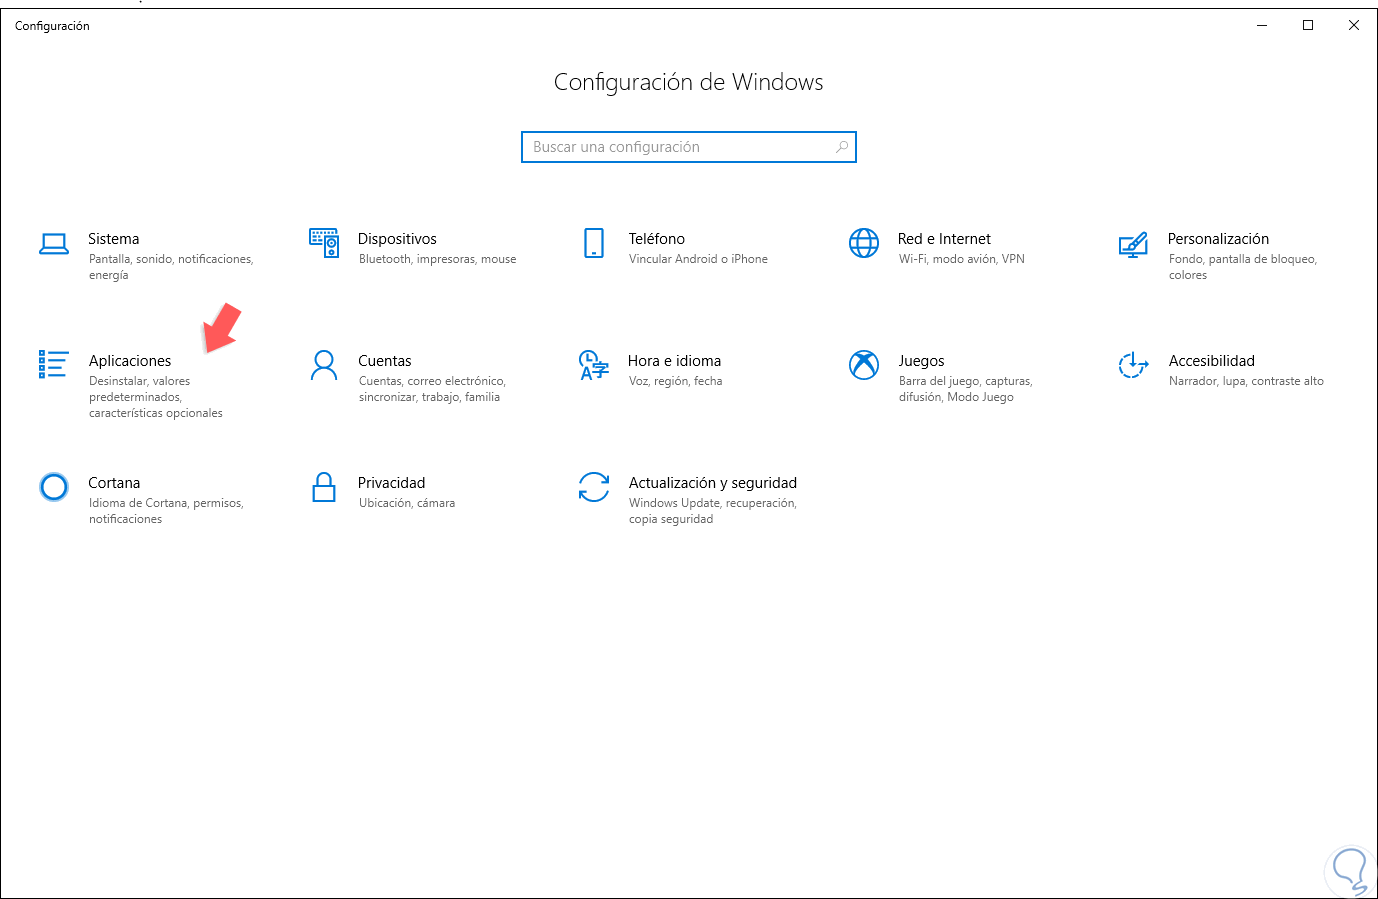Click the search magnifier icon
1378x899 pixels.
tap(842, 147)
